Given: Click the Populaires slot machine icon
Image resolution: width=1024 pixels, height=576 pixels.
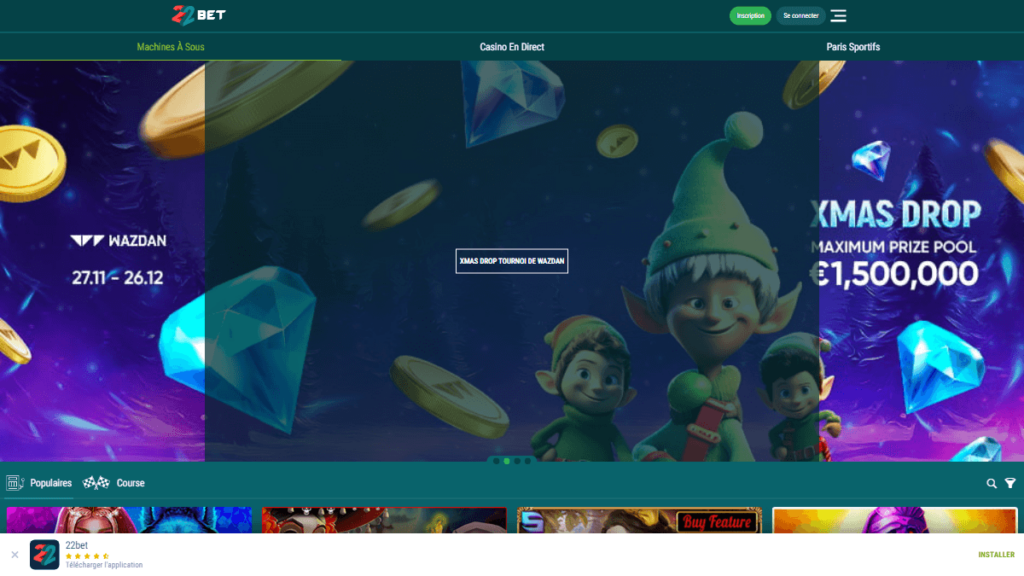Looking at the screenshot, I should pyautogui.click(x=15, y=483).
